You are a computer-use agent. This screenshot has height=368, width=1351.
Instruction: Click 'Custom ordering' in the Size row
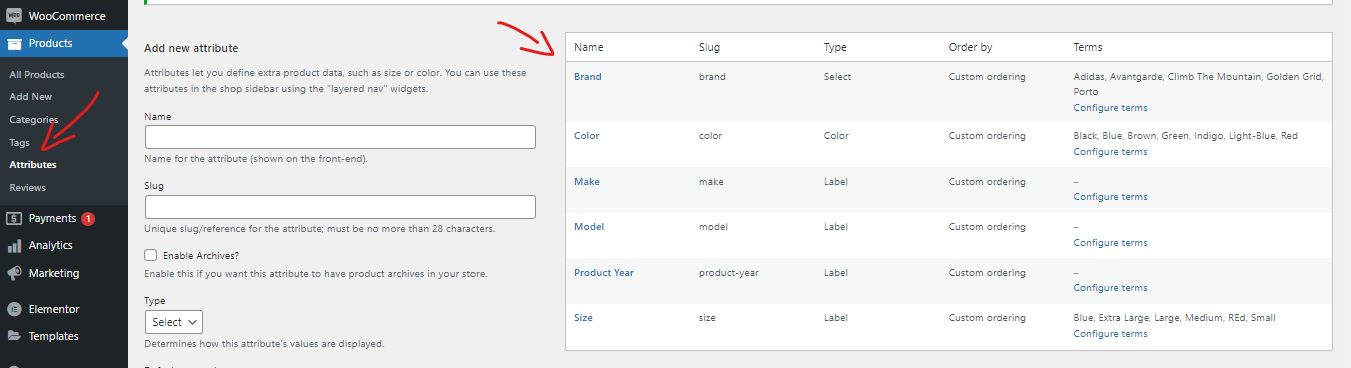pyautogui.click(x=987, y=318)
